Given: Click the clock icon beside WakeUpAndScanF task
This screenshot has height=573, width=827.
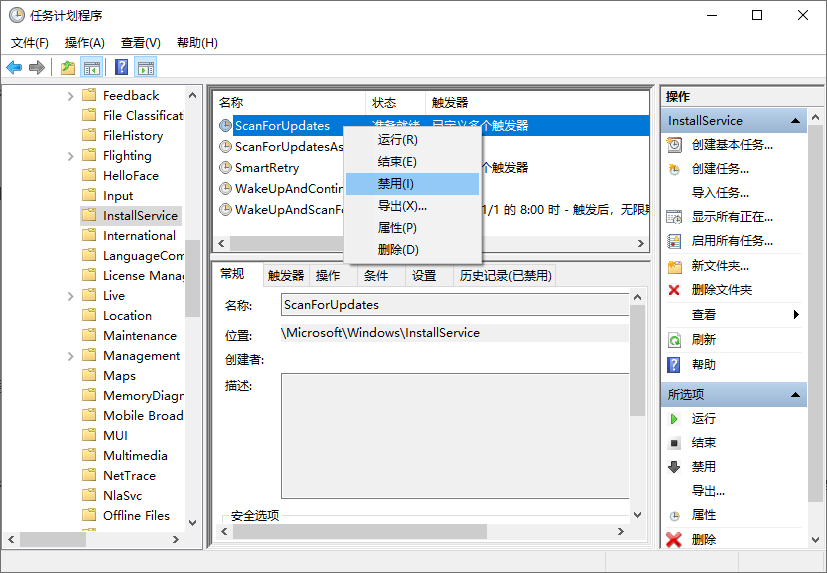Looking at the screenshot, I should pos(225,209).
